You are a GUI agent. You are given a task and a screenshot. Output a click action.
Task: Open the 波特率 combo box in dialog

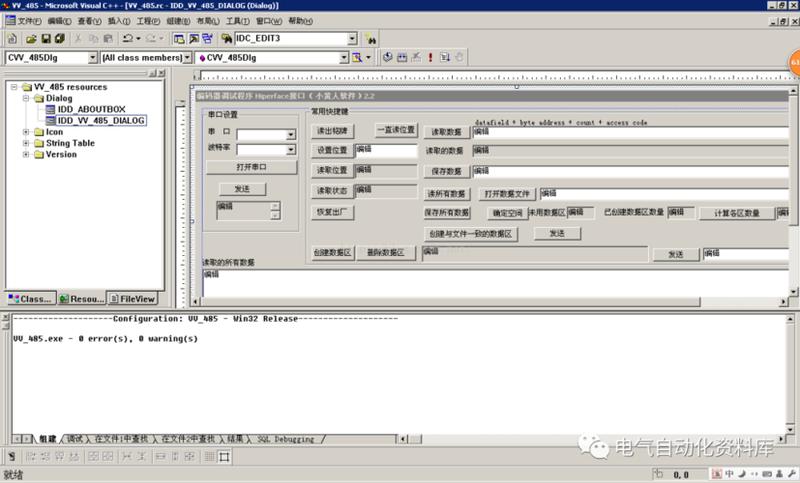pyautogui.click(x=266, y=149)
